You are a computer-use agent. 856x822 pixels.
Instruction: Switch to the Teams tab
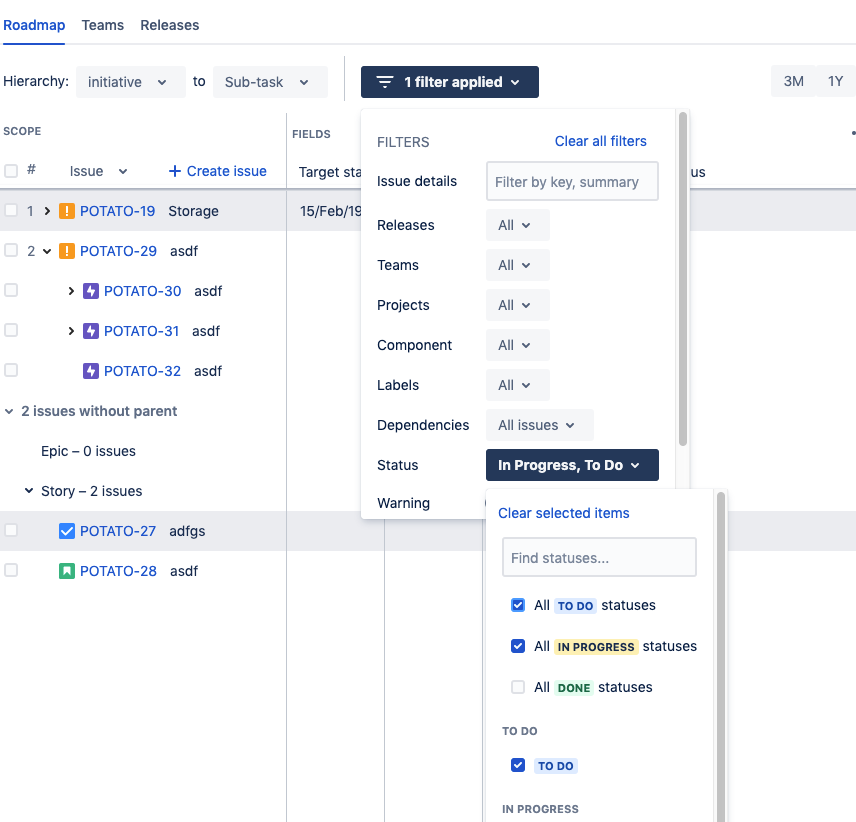102,25
